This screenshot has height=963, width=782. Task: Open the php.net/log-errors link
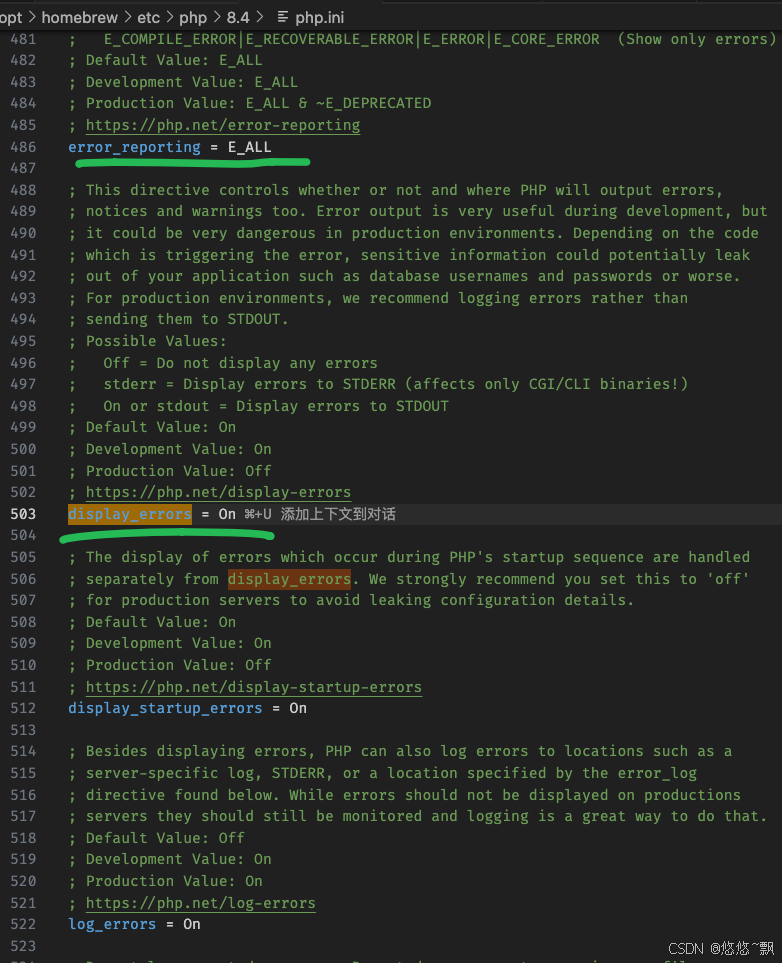(200, 903)
